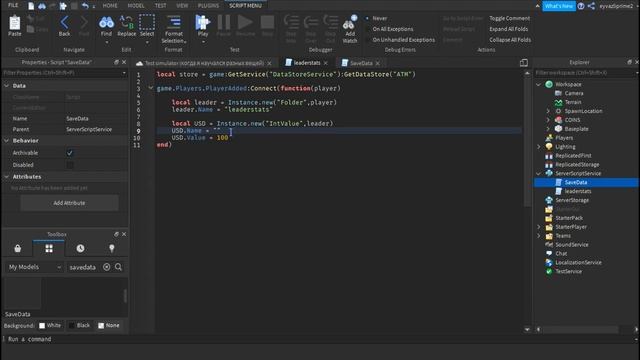Select leaderstats script in Explorer
Image resolution: width=640 pixels, height=360 pixels.
pyautogui.click(x=578, y=191)
